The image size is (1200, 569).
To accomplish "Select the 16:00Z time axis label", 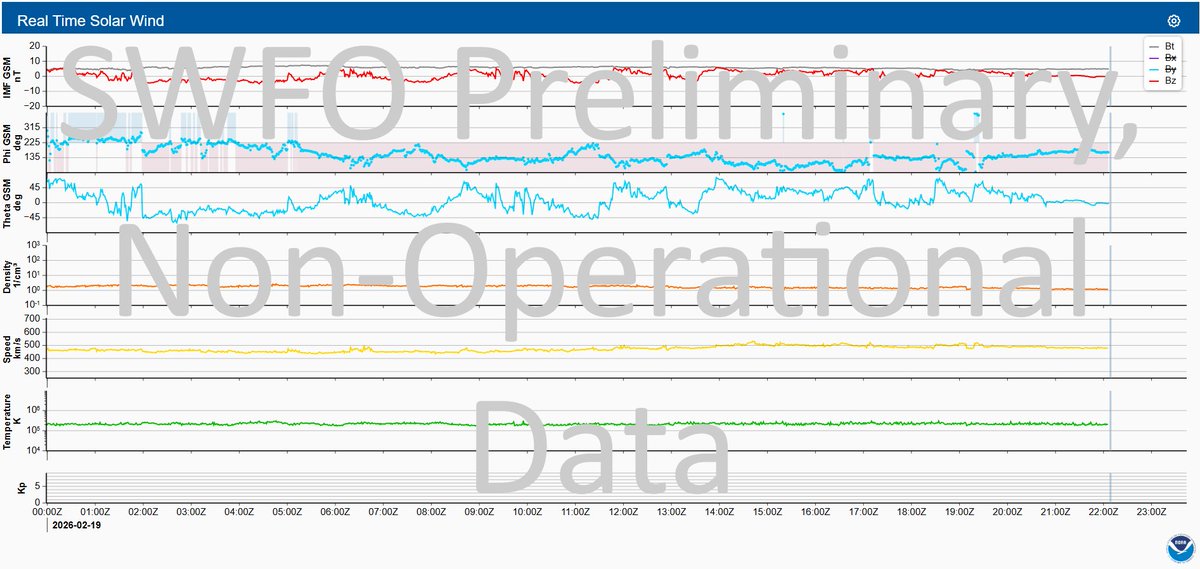I will coord(815,510).
